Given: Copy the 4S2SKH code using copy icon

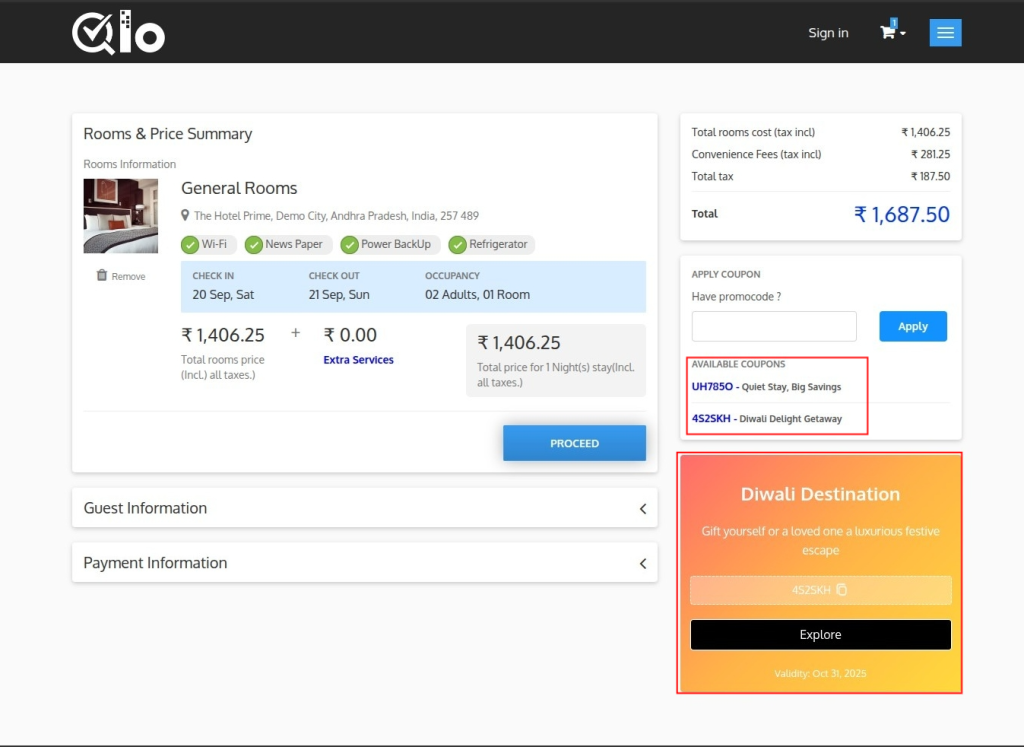Looking at the screenshot, I should pyautogui.click(x=842, y=590).
